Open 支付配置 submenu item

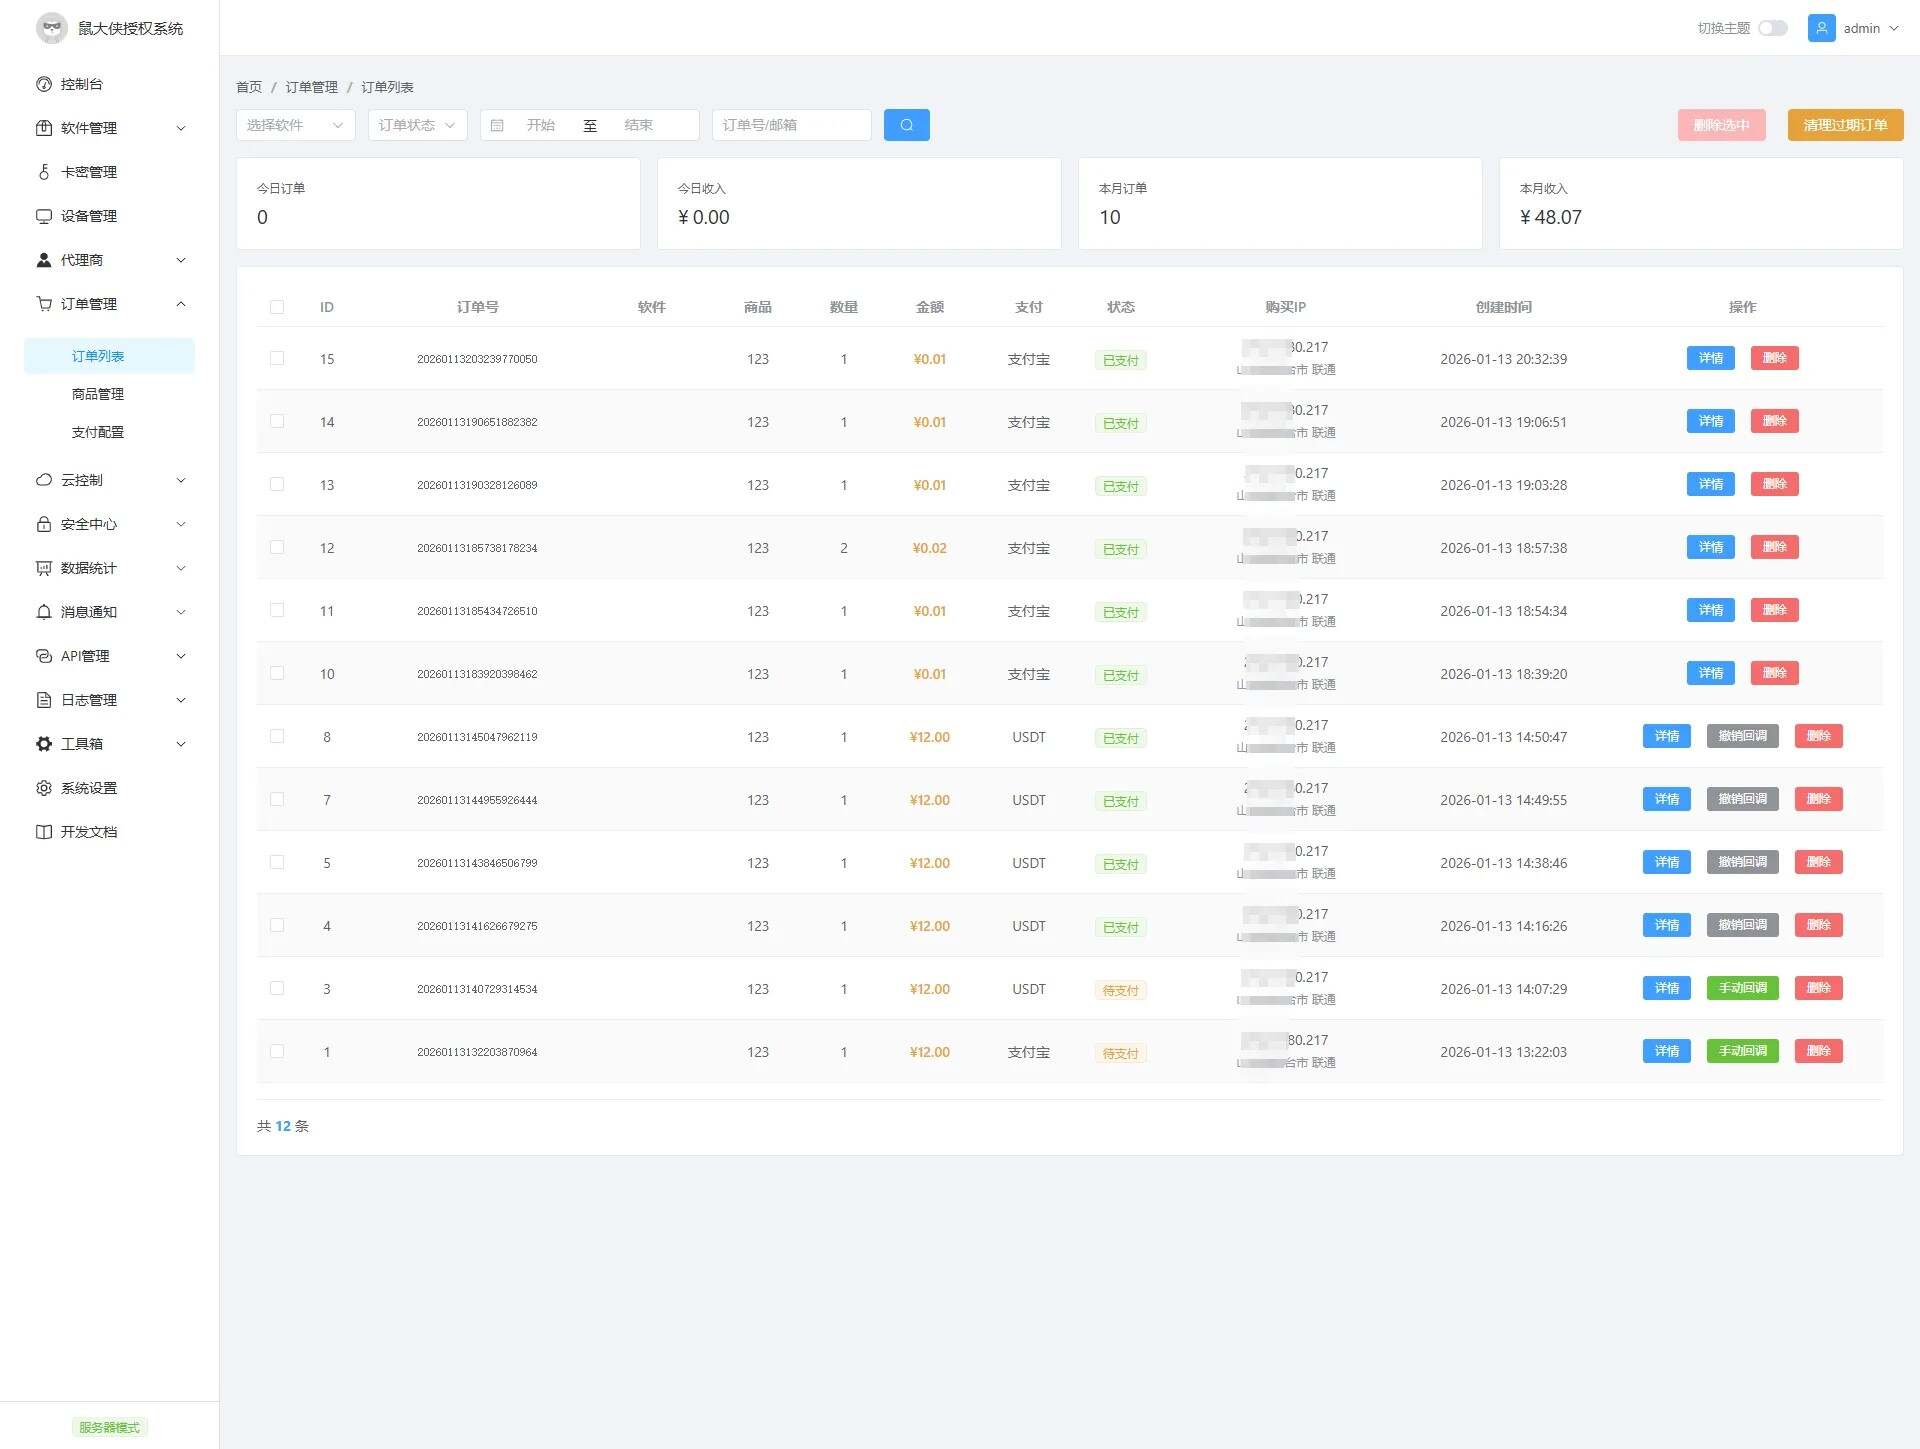(98, 432)
